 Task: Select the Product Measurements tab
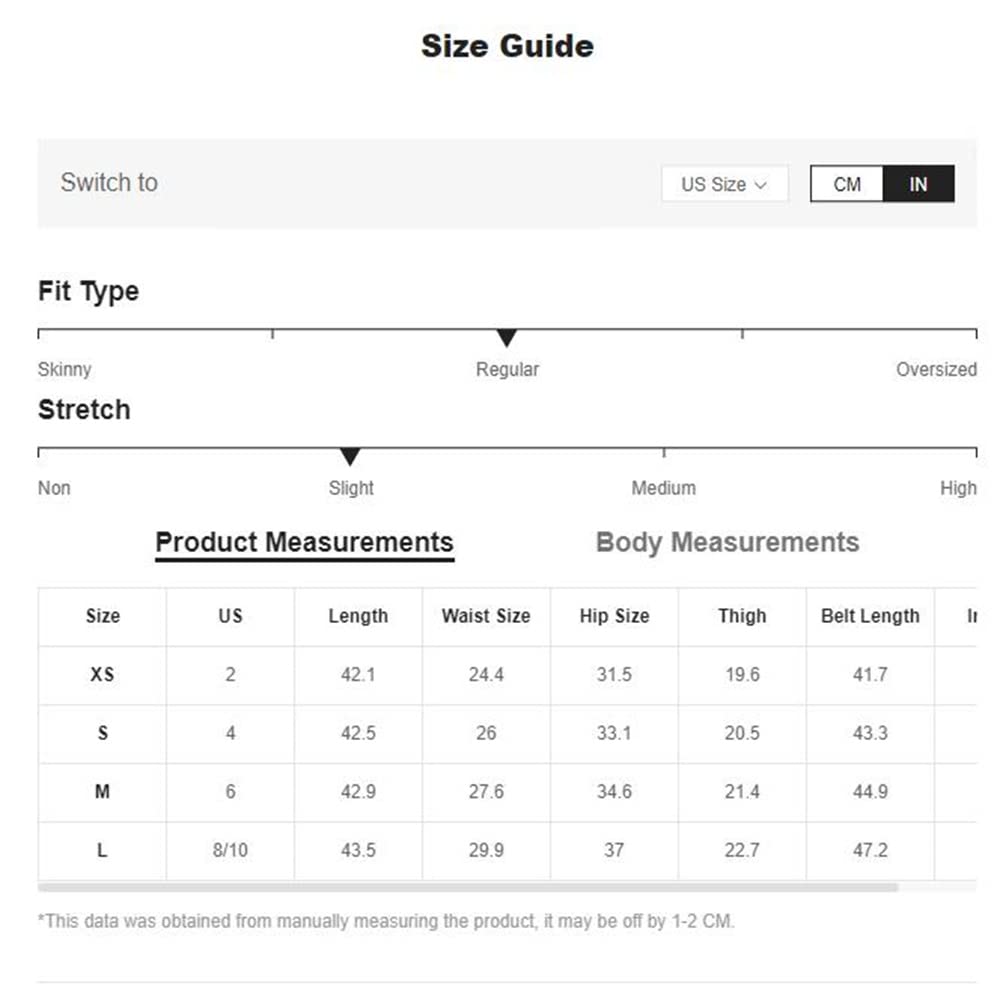(304, 542)
